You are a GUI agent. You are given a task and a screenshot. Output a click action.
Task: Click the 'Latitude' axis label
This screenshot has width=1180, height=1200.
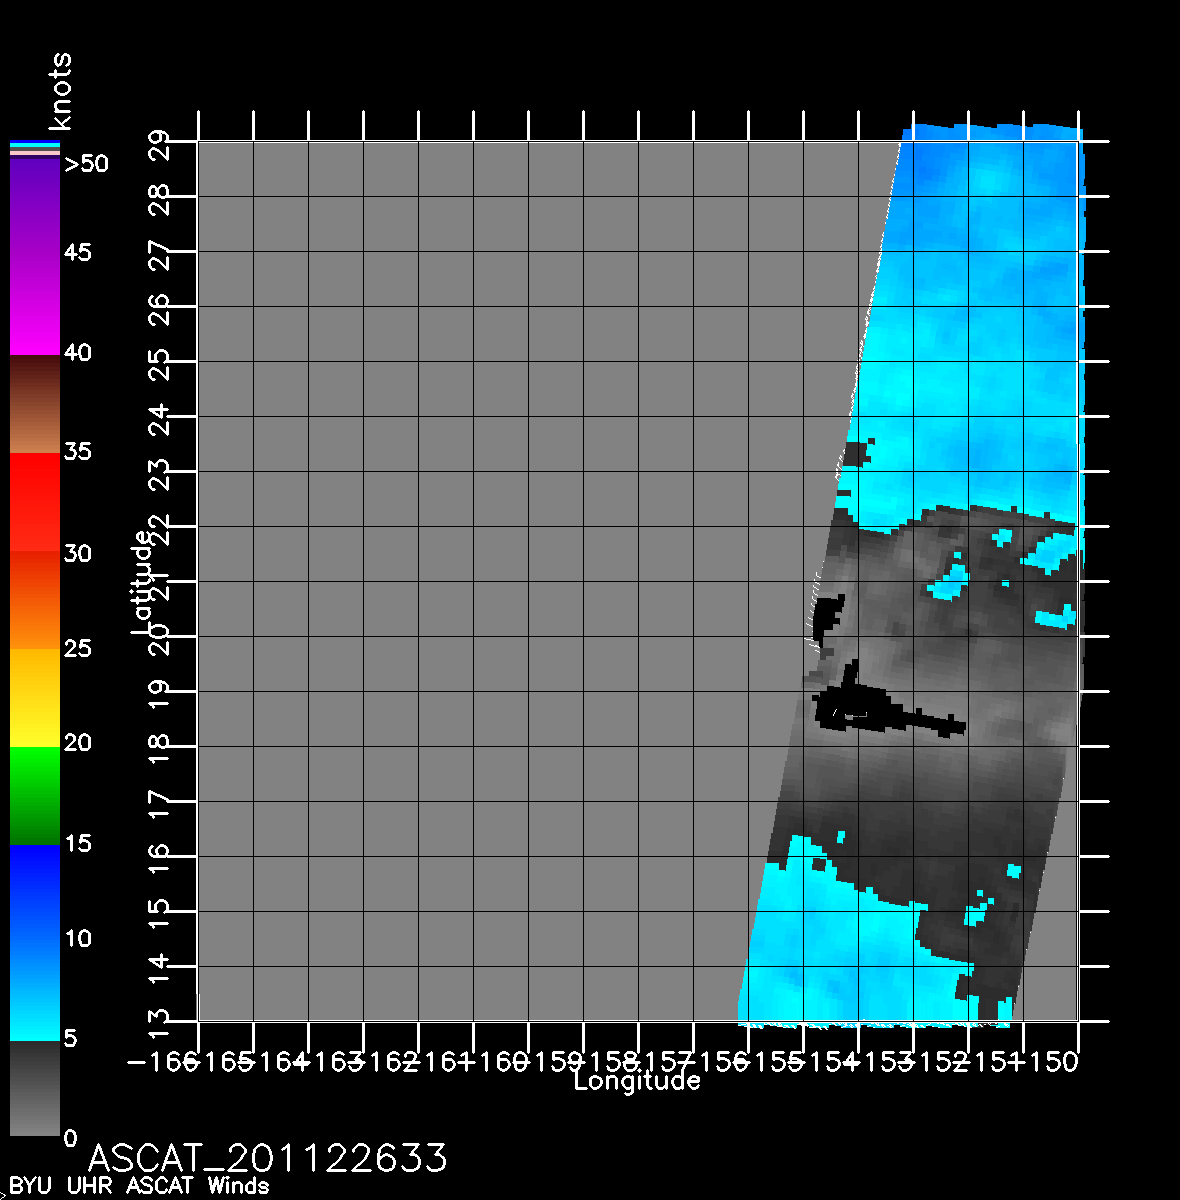coord(143,583)
